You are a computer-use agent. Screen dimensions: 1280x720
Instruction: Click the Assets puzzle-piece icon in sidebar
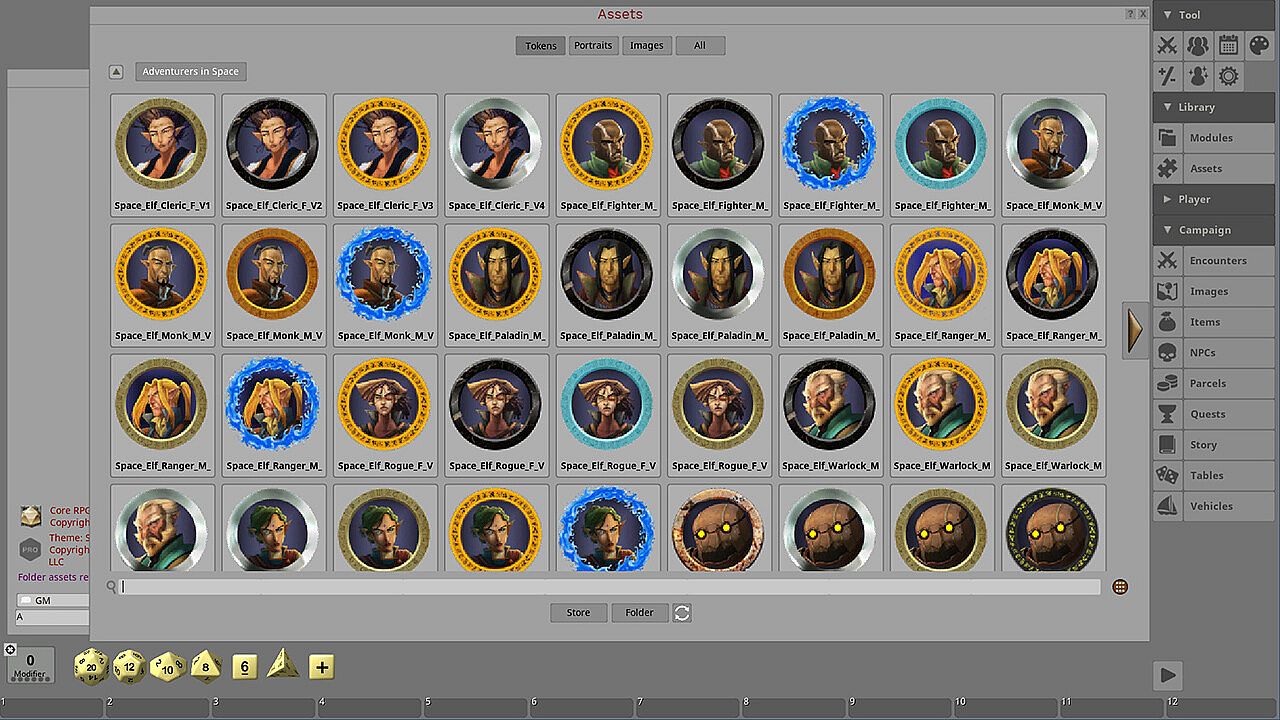(x=1167, y=168)
